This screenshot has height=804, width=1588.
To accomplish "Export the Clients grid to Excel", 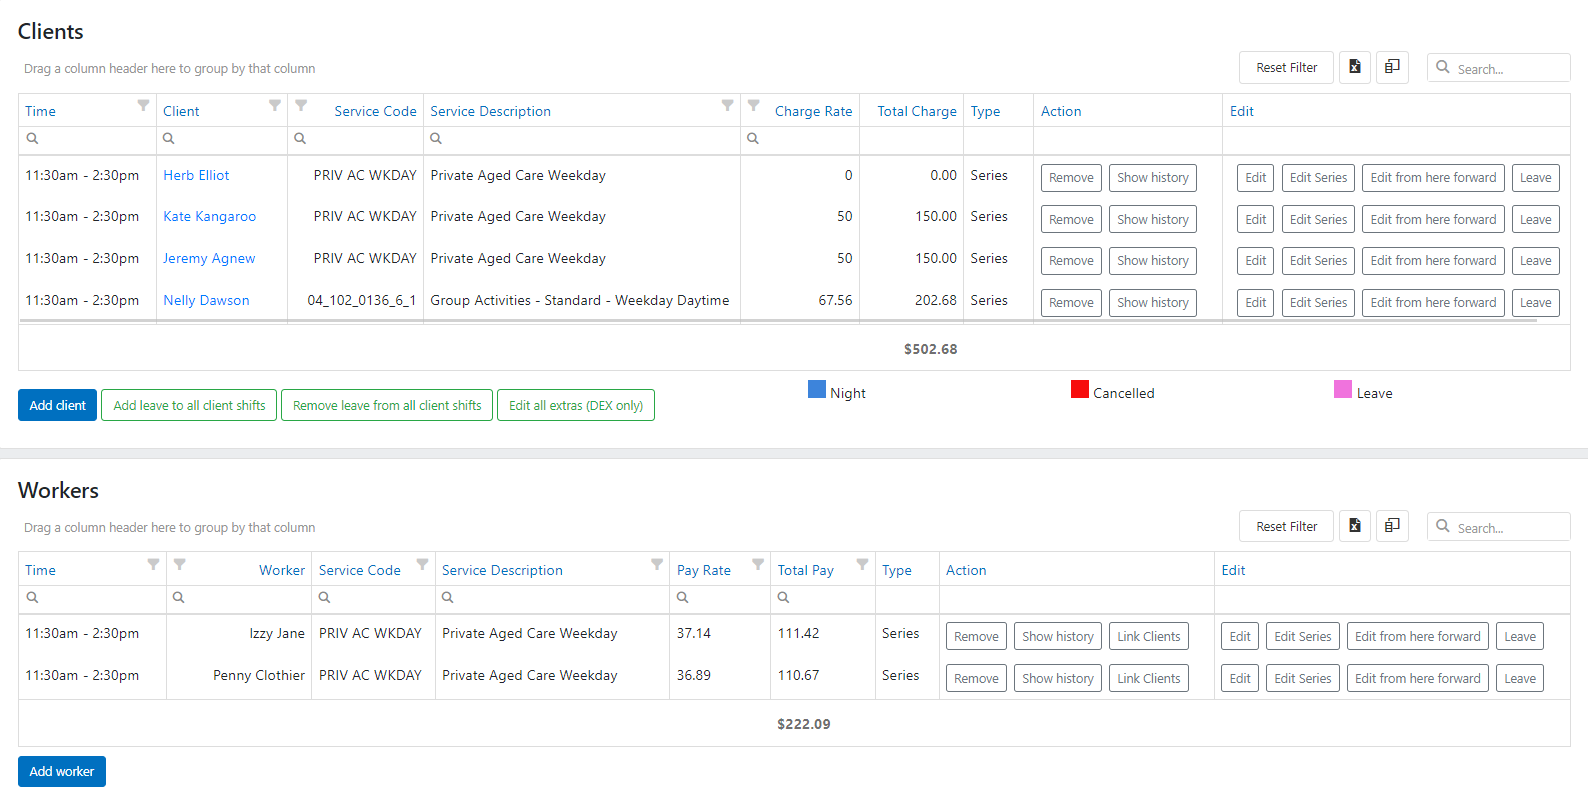I will point(1355,67).
